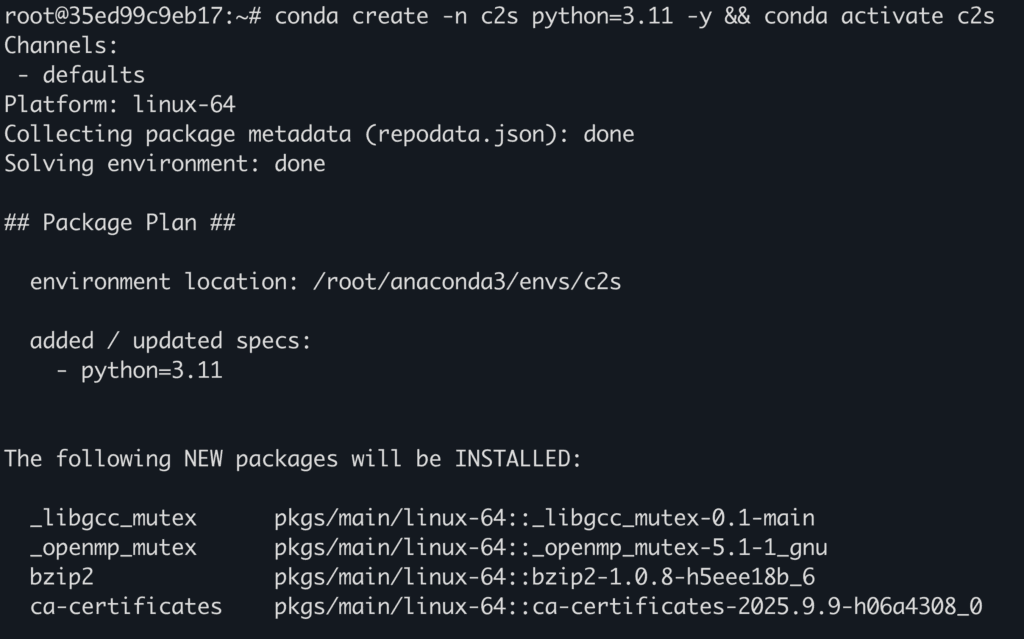Click the ca-certificates package name
Screen dimensions: 1024x639
click(126, 607)
